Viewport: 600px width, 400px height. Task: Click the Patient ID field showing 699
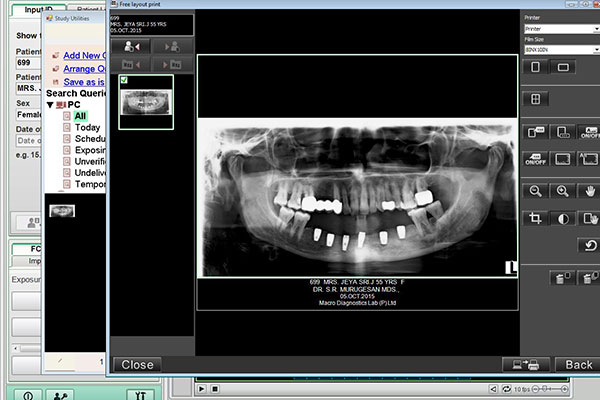29,63
